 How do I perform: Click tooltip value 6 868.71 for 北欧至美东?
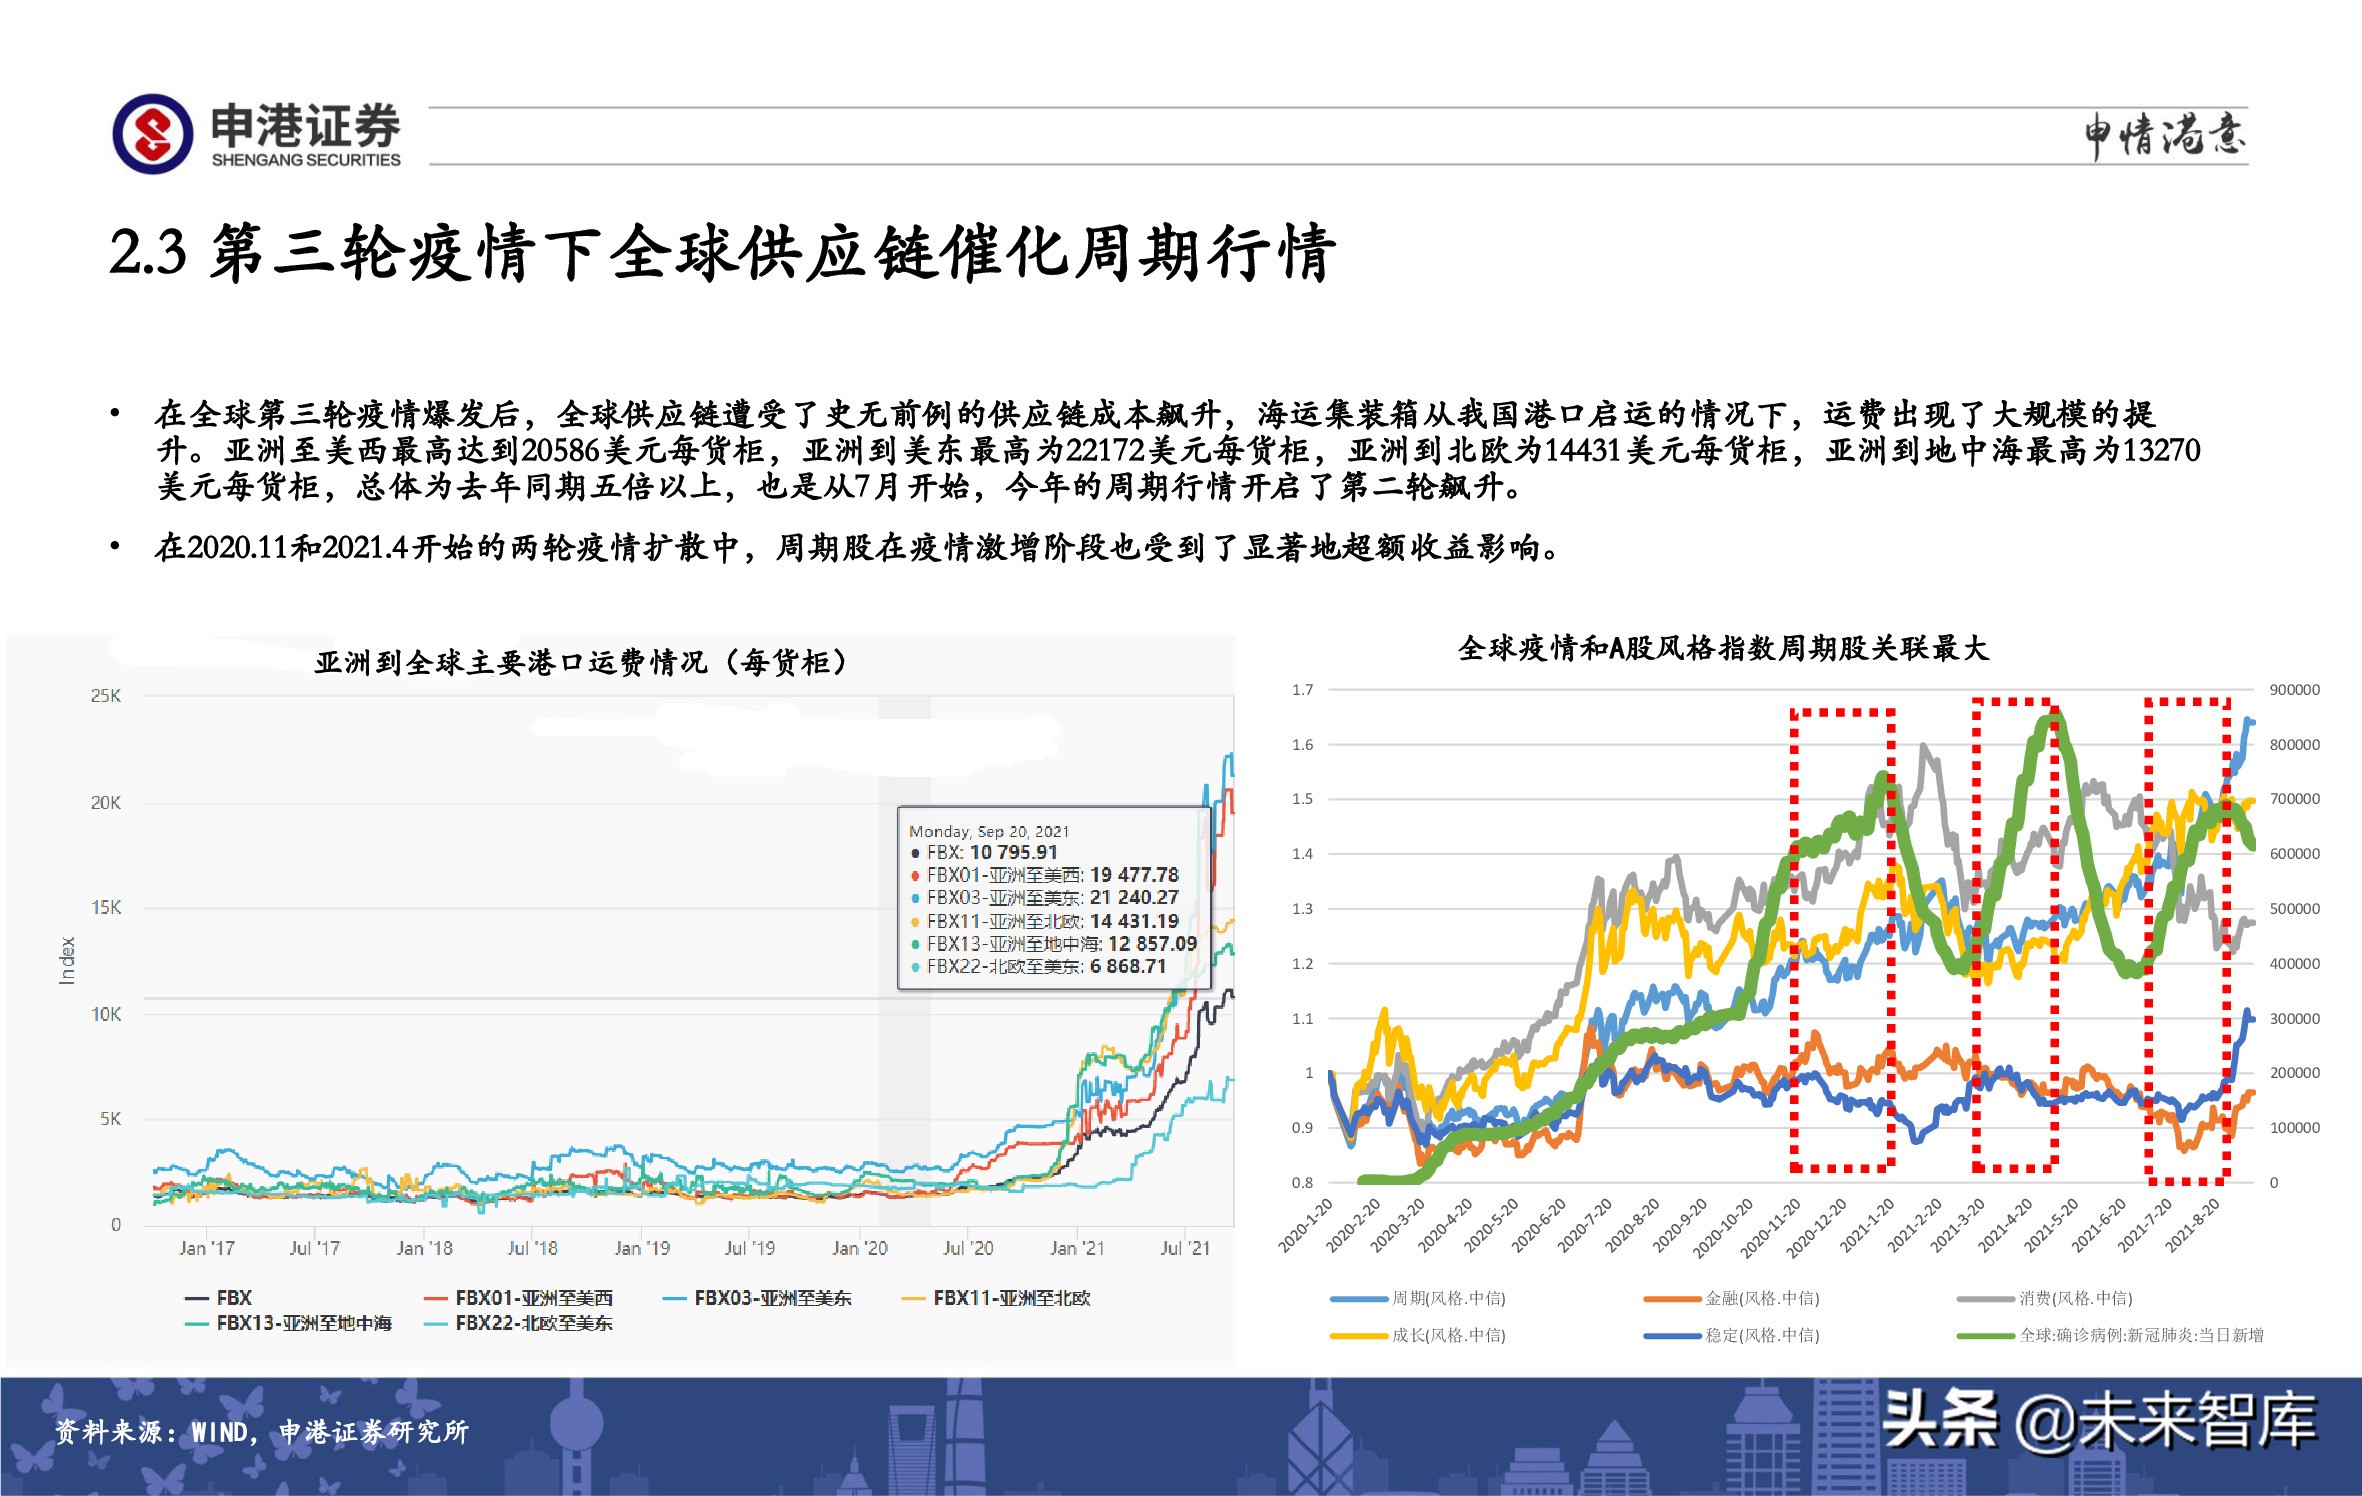click(1128, 967)
